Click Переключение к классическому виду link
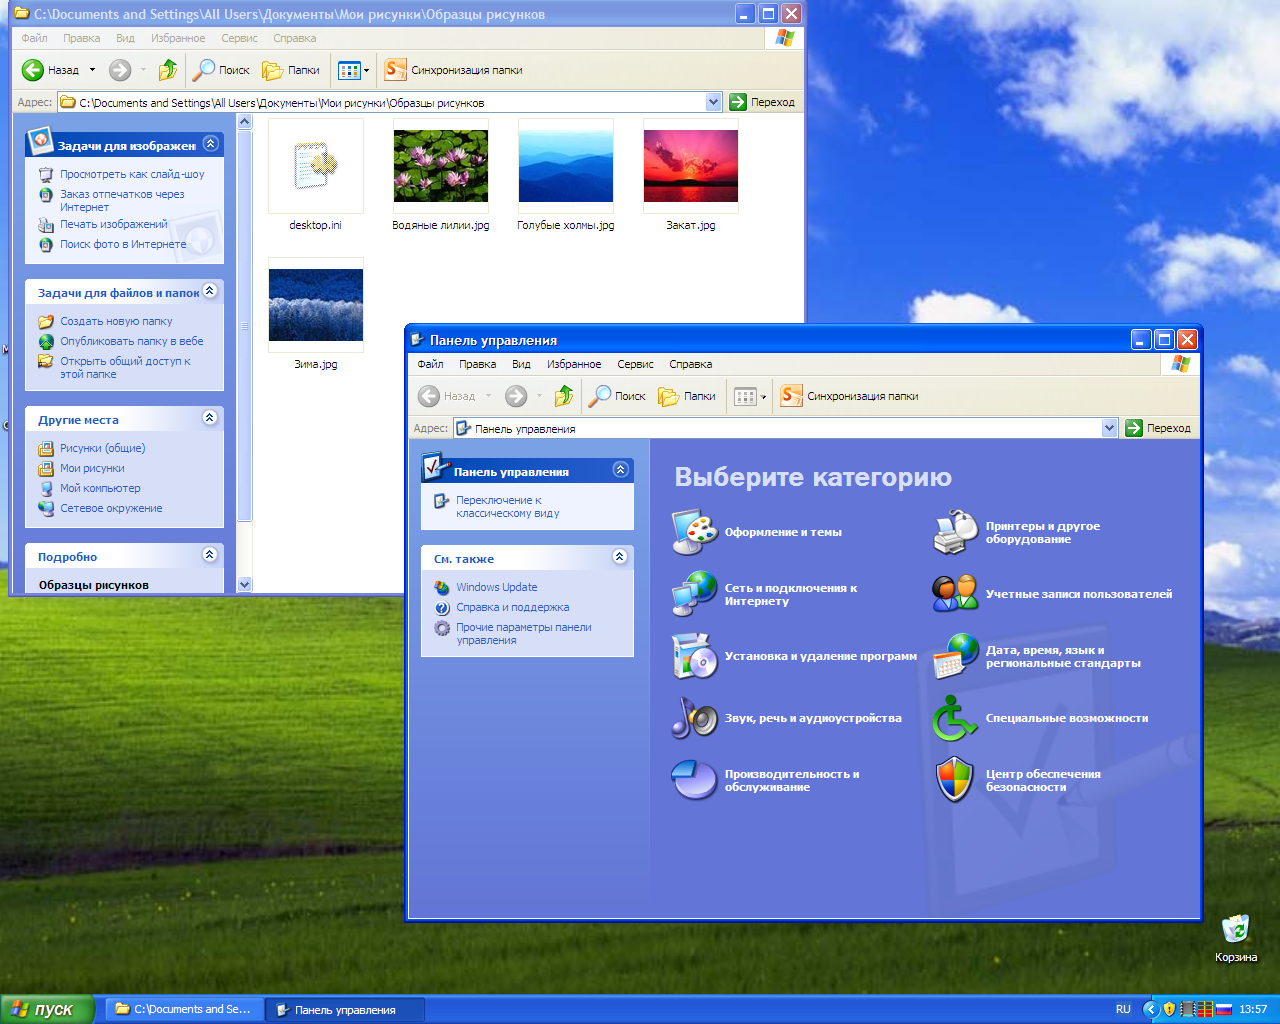Image resolution: width=1280 pixels, height=1024 pixels. (507, 506)
